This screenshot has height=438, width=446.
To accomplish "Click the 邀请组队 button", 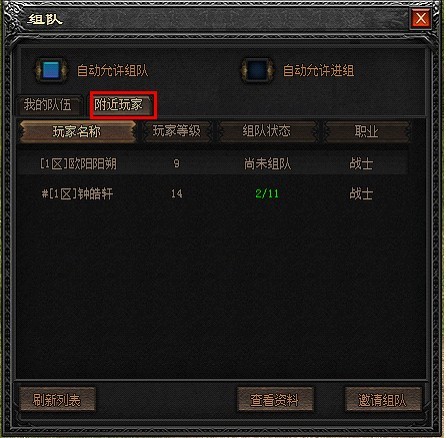I will (383, 399).
